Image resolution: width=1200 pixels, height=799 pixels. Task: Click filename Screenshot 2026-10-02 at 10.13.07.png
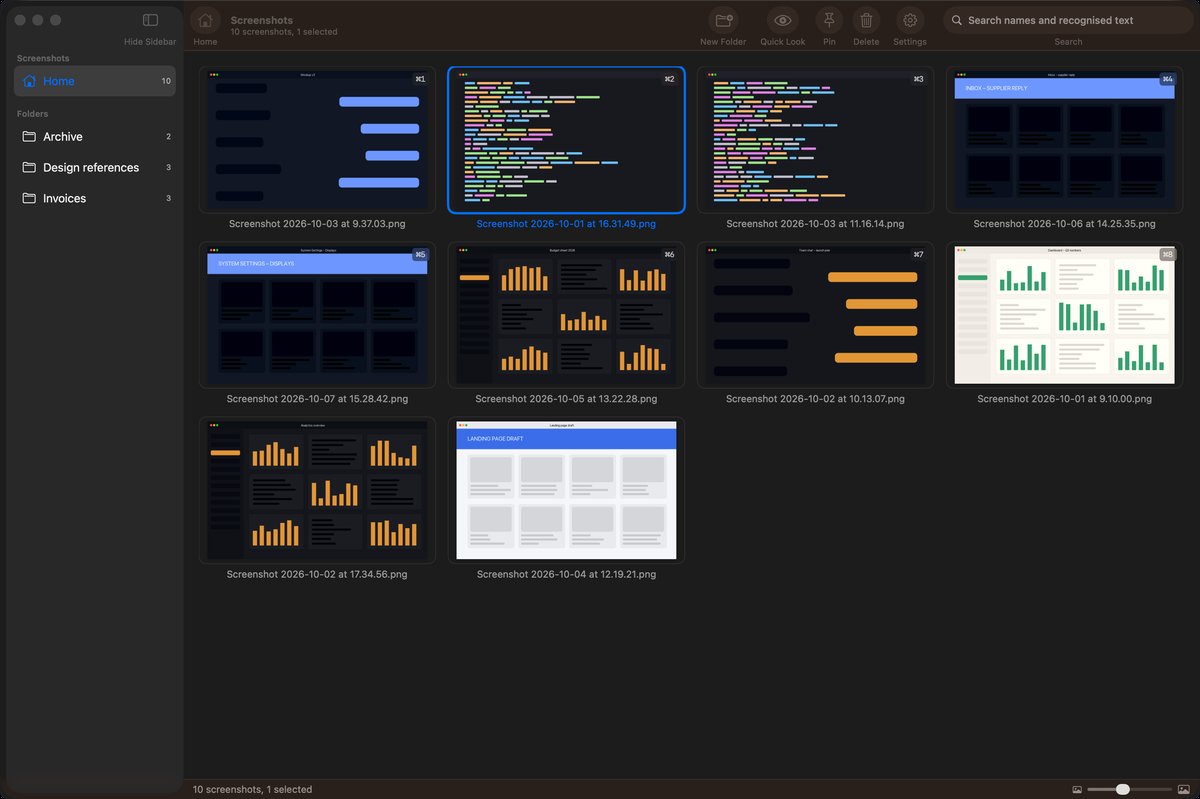coord(815,399)
